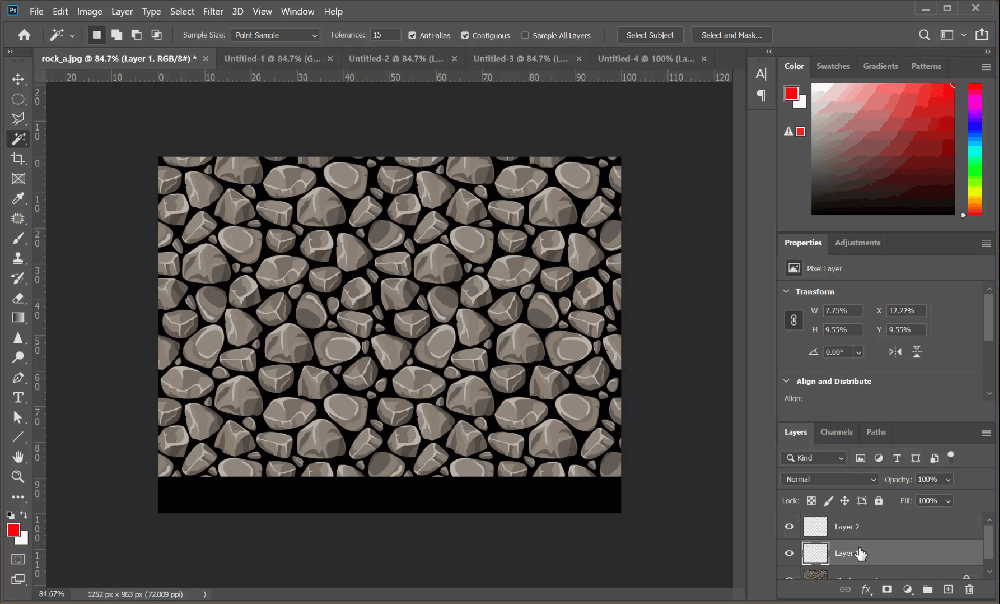Switch to the Channels tab

pyautogui.click(x=836, y=432)
